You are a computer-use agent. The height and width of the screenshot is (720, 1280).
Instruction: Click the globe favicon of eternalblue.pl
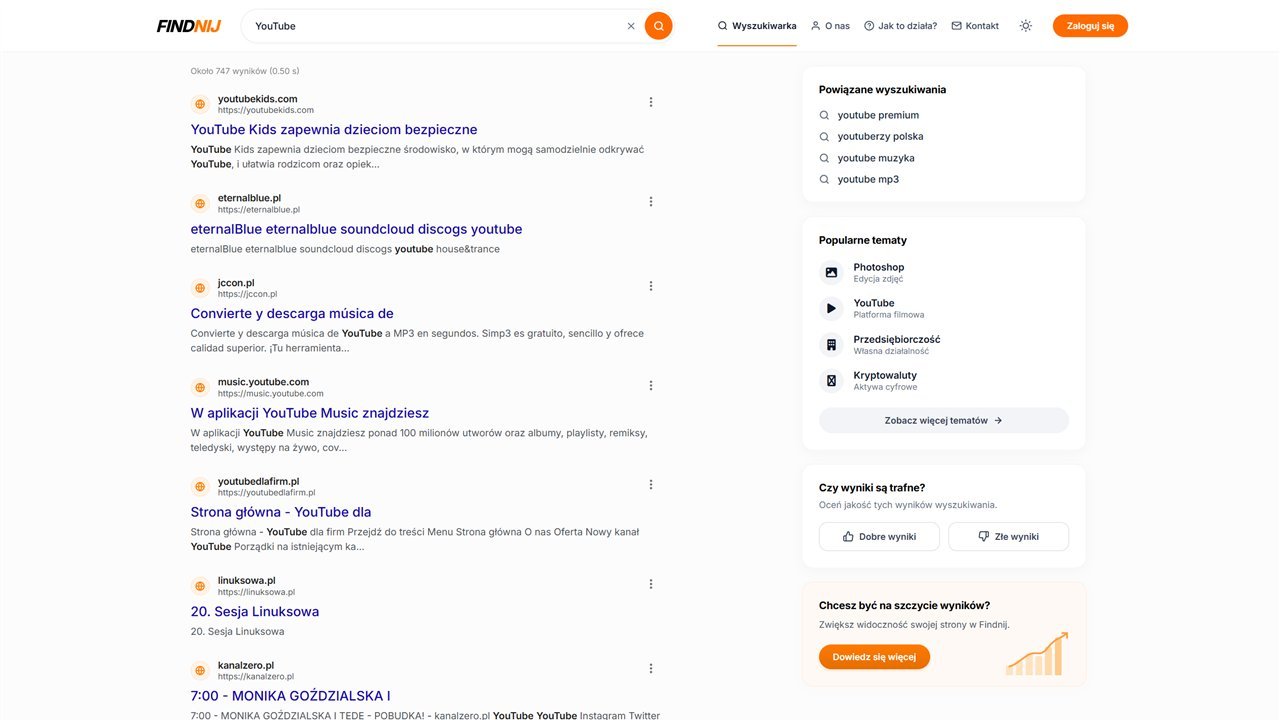click(200, 203)
